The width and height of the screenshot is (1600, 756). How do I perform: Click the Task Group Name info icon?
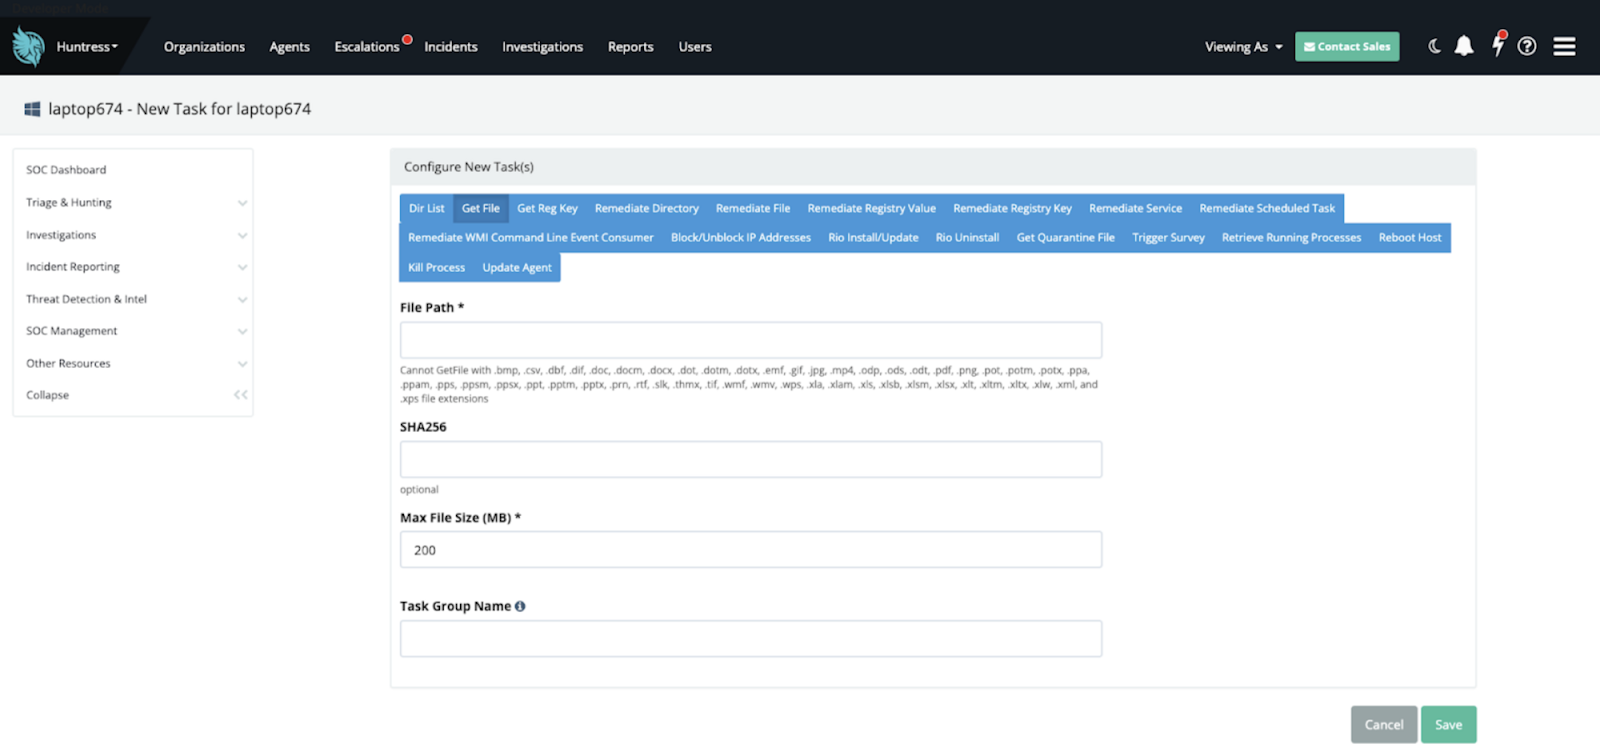click(x=520, y=606)
